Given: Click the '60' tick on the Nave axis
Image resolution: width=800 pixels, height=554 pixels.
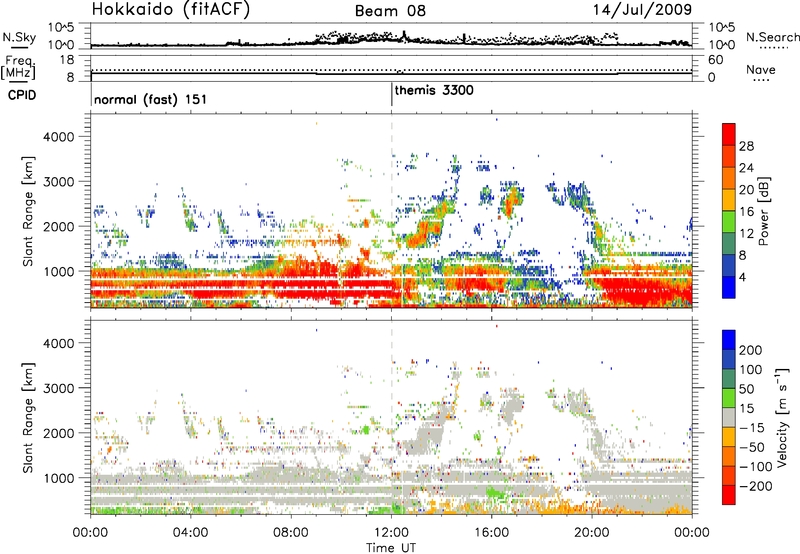Looking at the screenshot, I should pos(715,60).
